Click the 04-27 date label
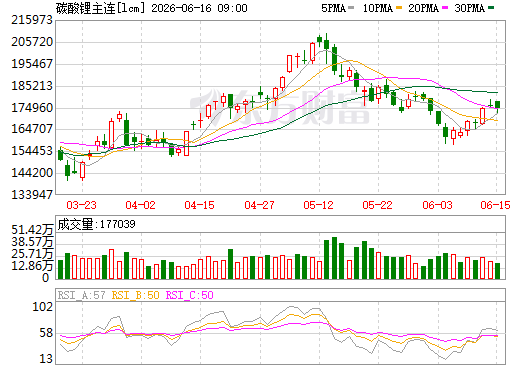Viewport: 520px width, 365px height. pyautogui.click(x=259, y=205)
